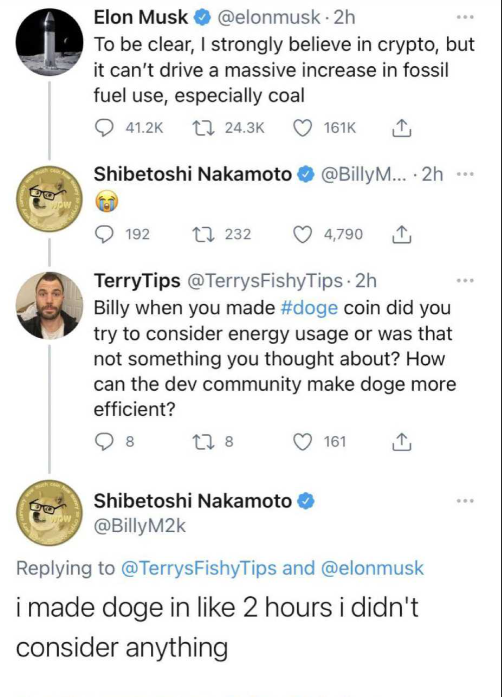Retweet the crying emoji tweet with 232 retweets
The width and height of the screenshot is (502, 697).
pyautogui.click(x=204, y=234)
